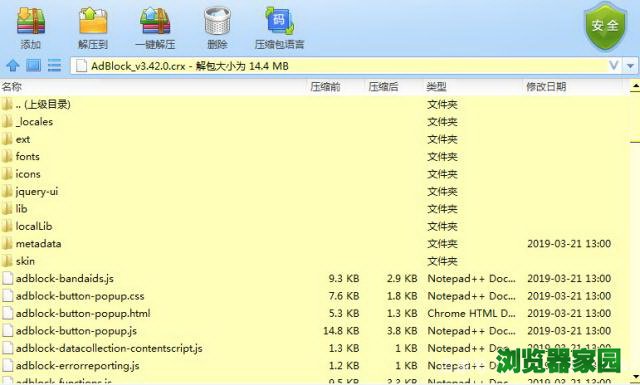Switch to icon view mode
640x385 pixels.
[x=33, y=65]
